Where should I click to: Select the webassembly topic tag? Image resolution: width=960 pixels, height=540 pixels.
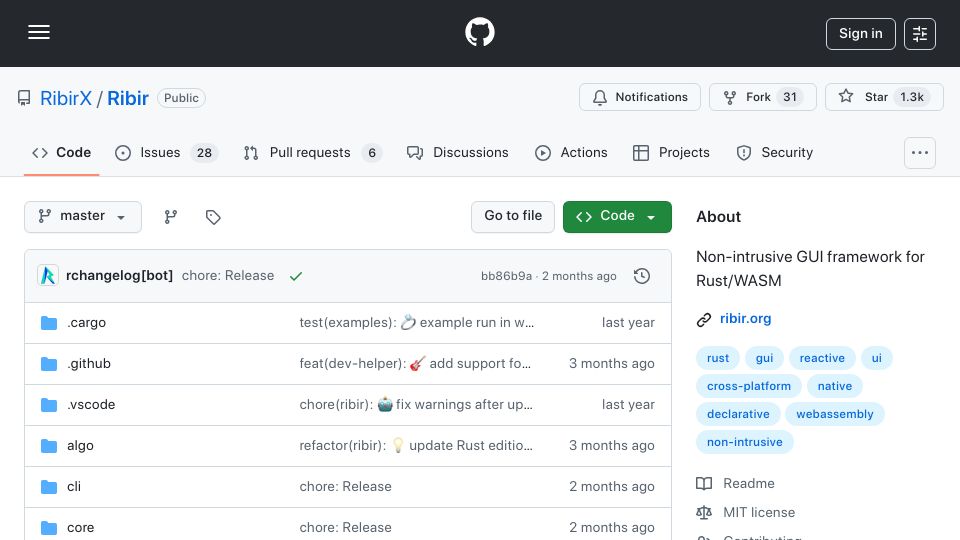(x=834, y=414)
